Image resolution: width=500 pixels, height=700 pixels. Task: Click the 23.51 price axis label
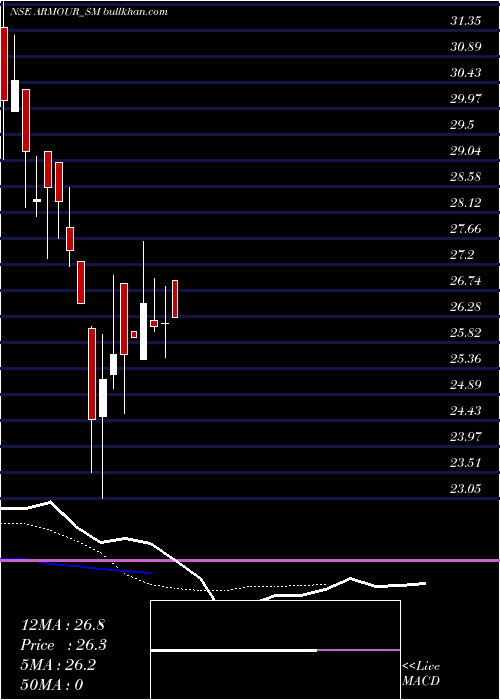point(466,462)
